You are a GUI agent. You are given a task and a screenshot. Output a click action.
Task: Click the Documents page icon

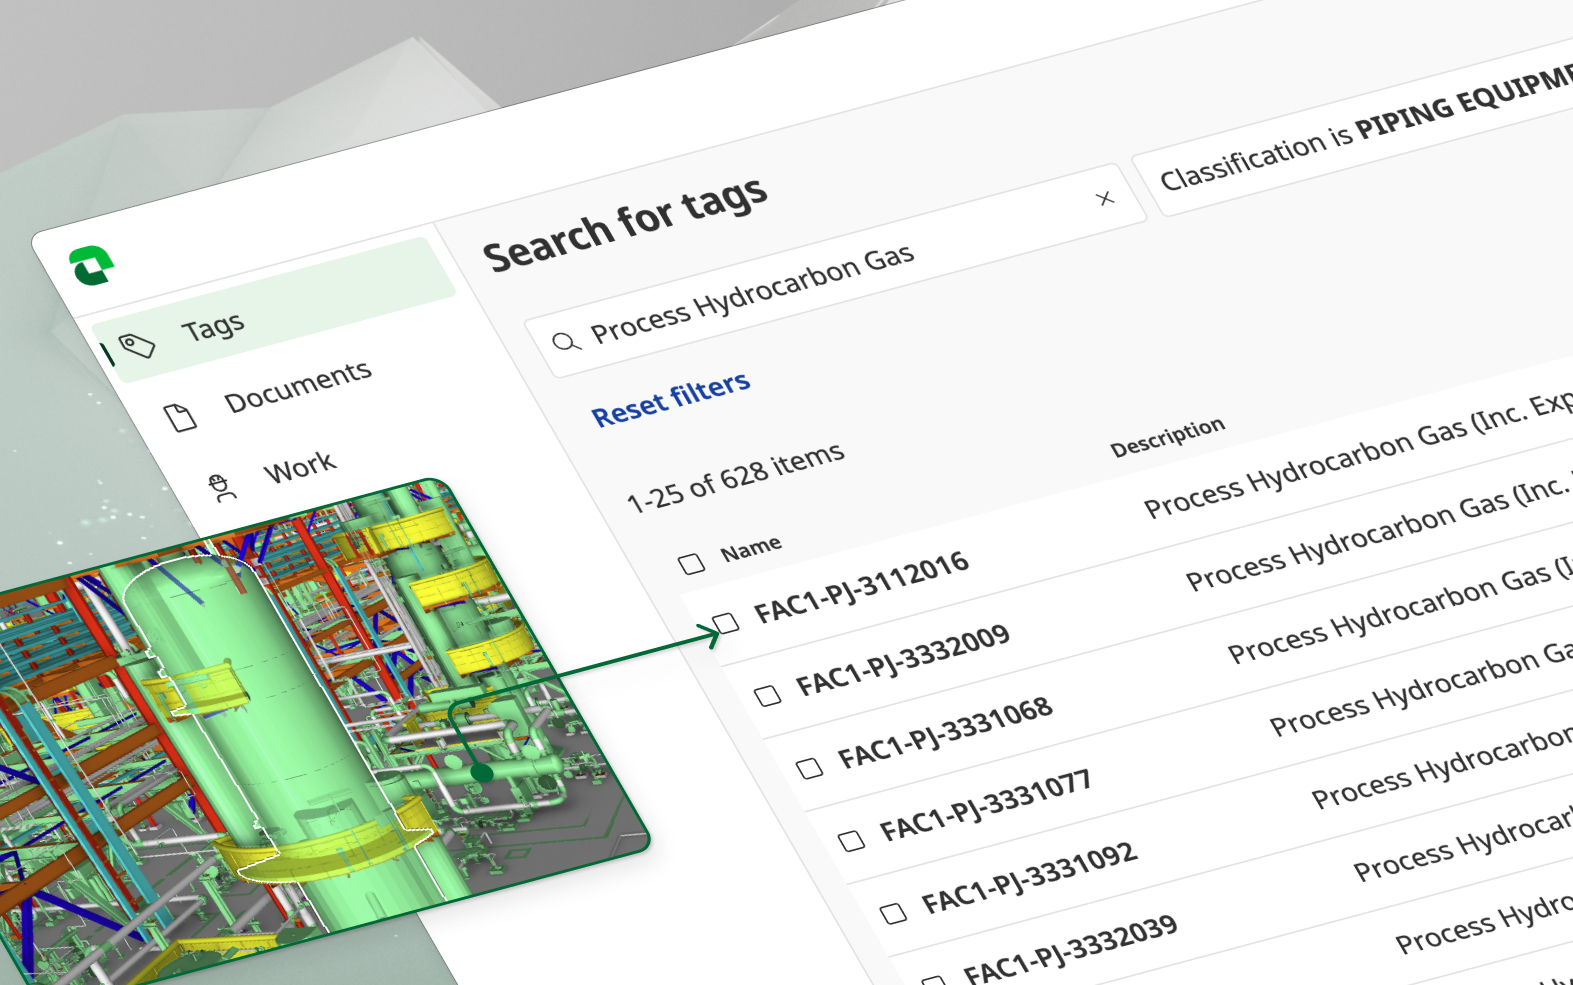[x=180, y=417]
